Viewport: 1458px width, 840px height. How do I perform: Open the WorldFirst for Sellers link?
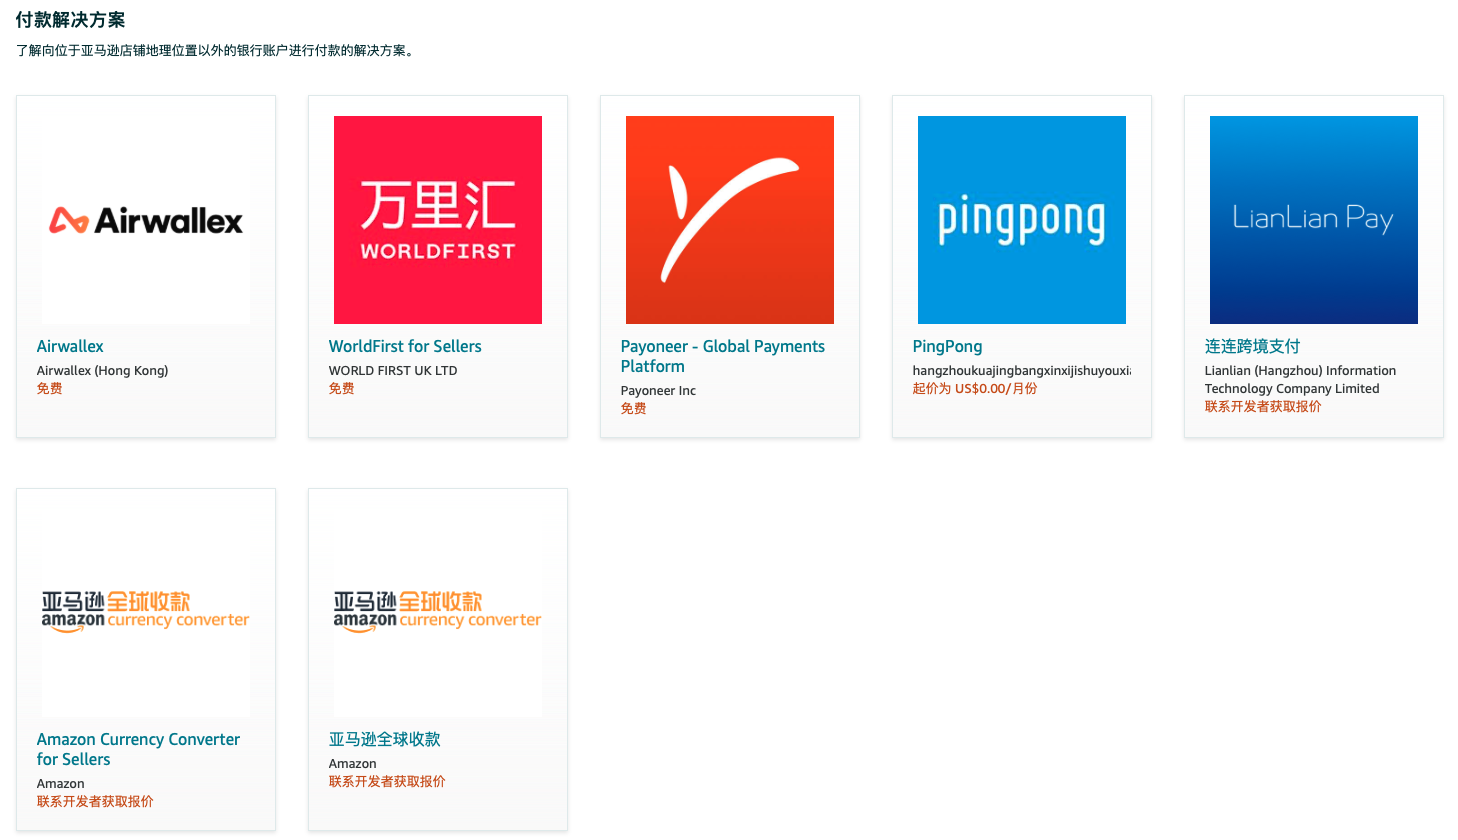[x=405, y=346]
